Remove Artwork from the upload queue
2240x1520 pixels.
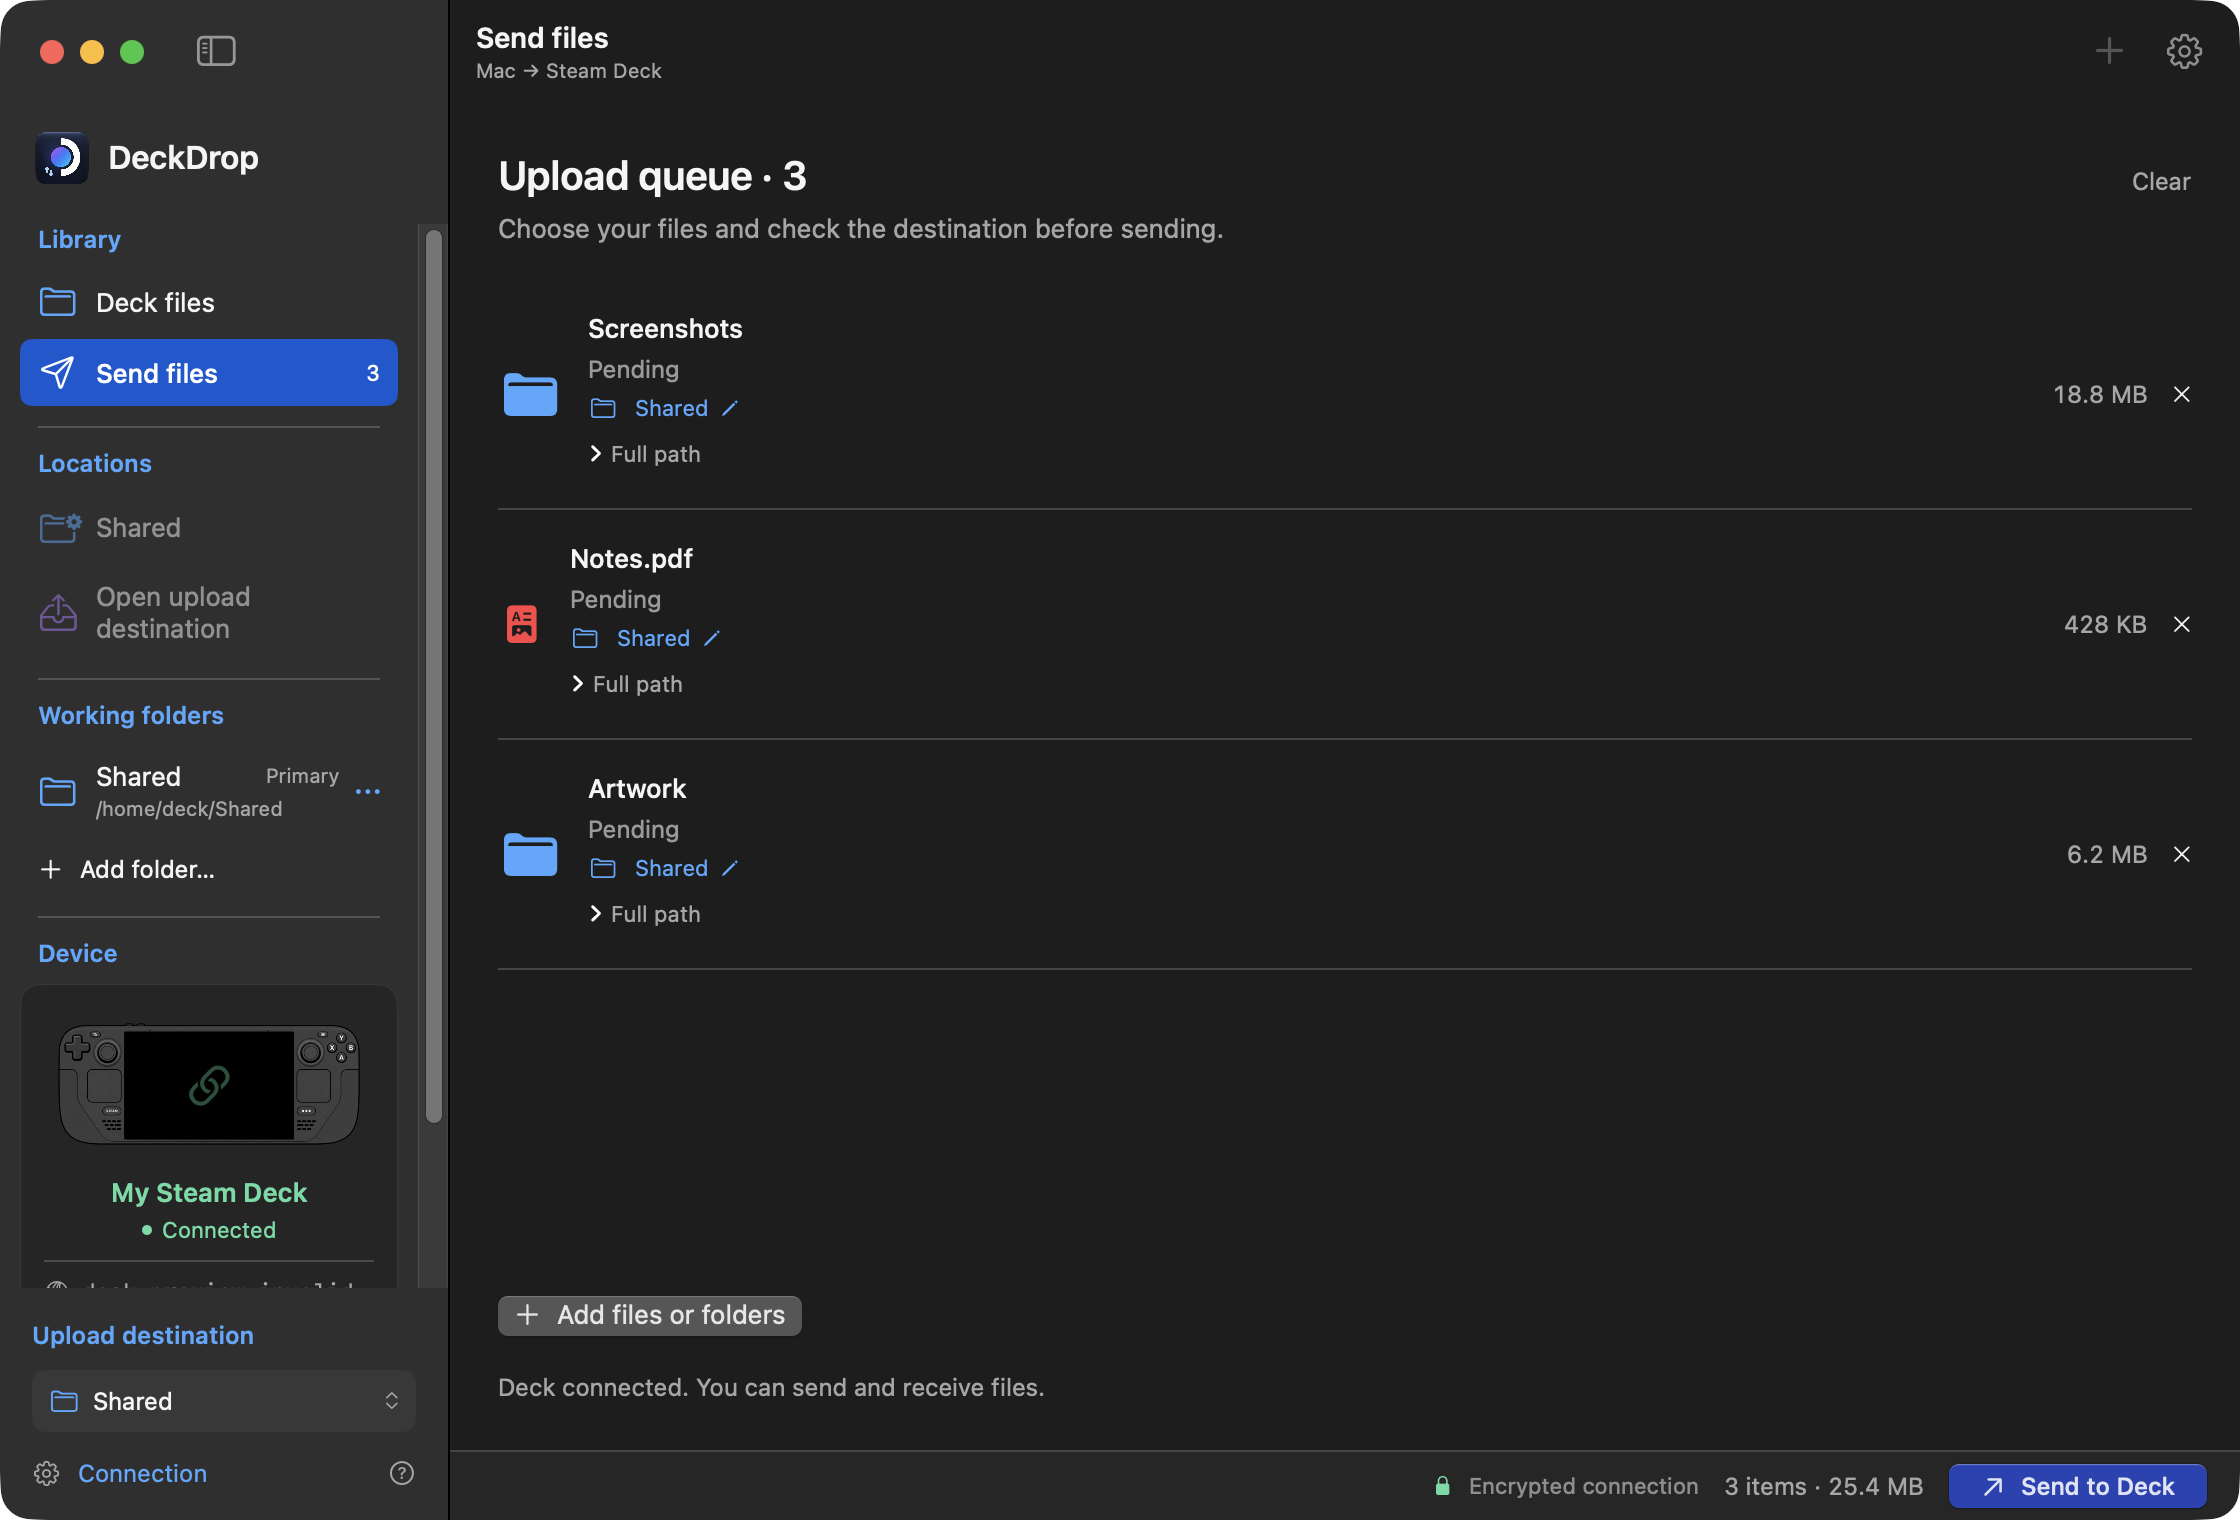click(x=2182, y=855)
